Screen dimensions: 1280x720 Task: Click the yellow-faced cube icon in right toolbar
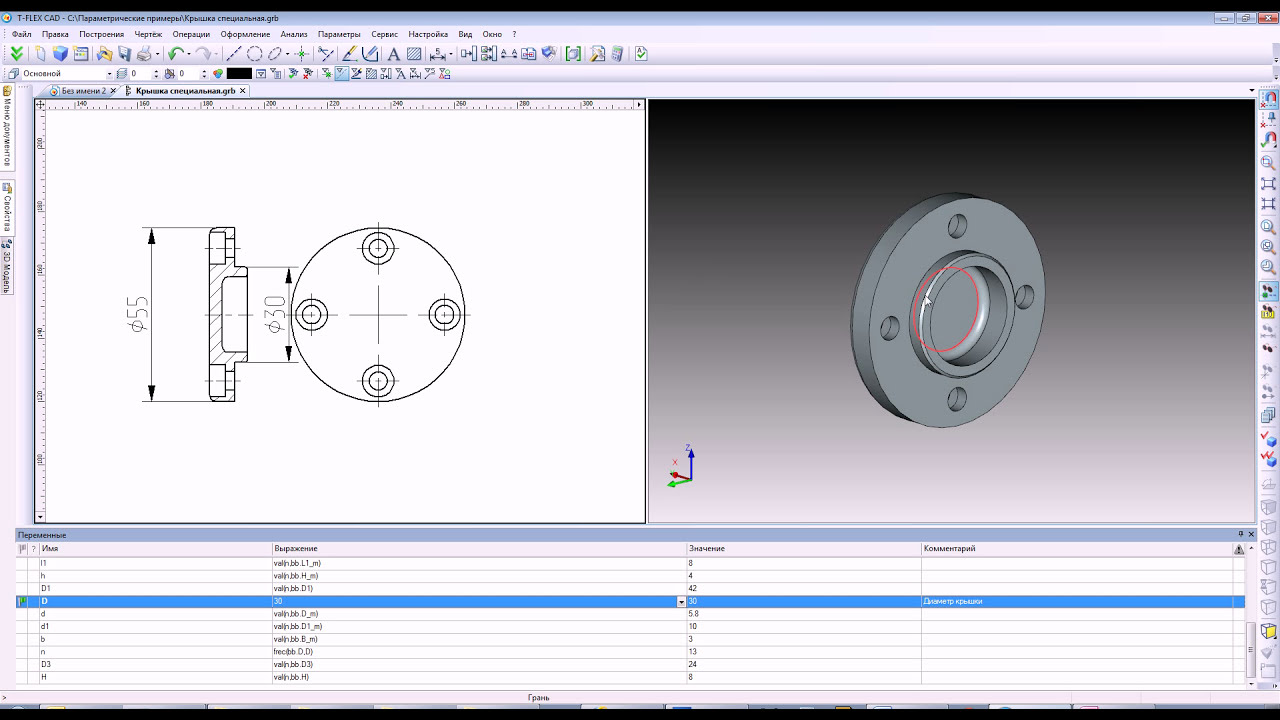(x=1268, y=632)
